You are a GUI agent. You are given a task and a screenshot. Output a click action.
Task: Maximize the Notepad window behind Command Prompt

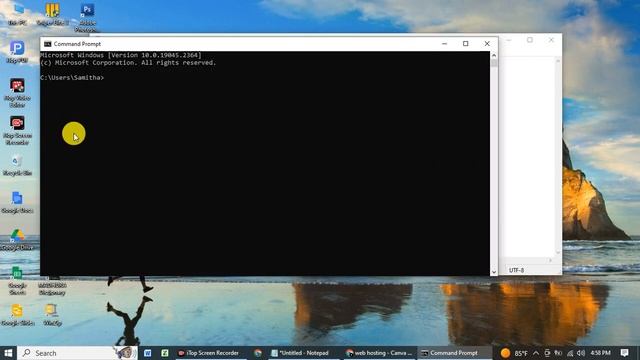coord(530,40)
